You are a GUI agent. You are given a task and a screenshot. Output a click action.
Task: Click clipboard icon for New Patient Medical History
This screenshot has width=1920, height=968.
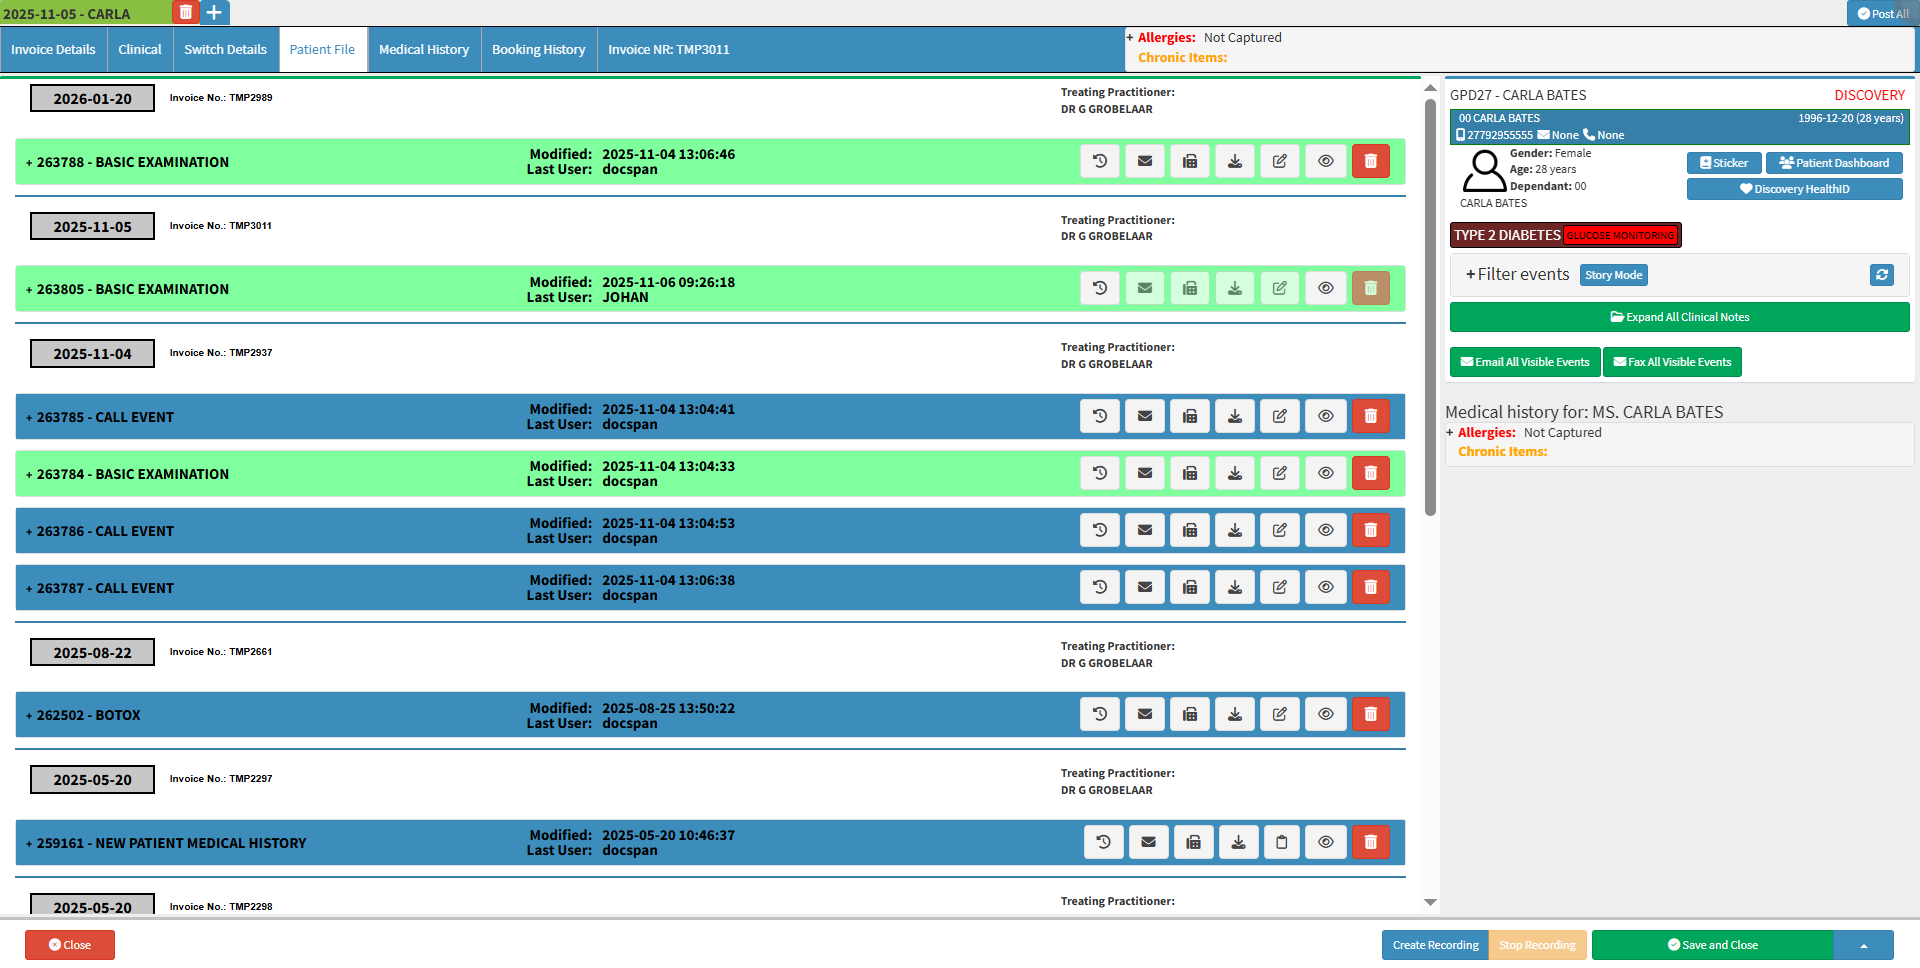1281,842
